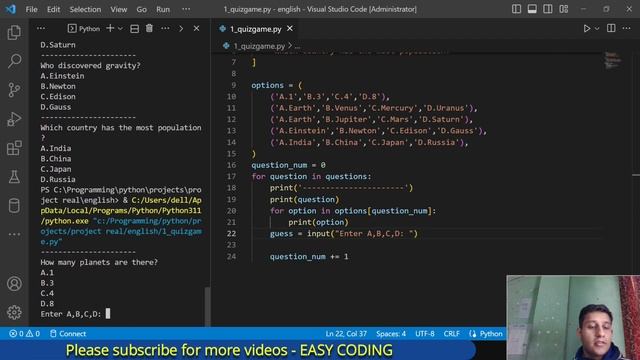Click Connect in the status bar
The height and width of the screenshot is (360, 640).
point(68,333)
